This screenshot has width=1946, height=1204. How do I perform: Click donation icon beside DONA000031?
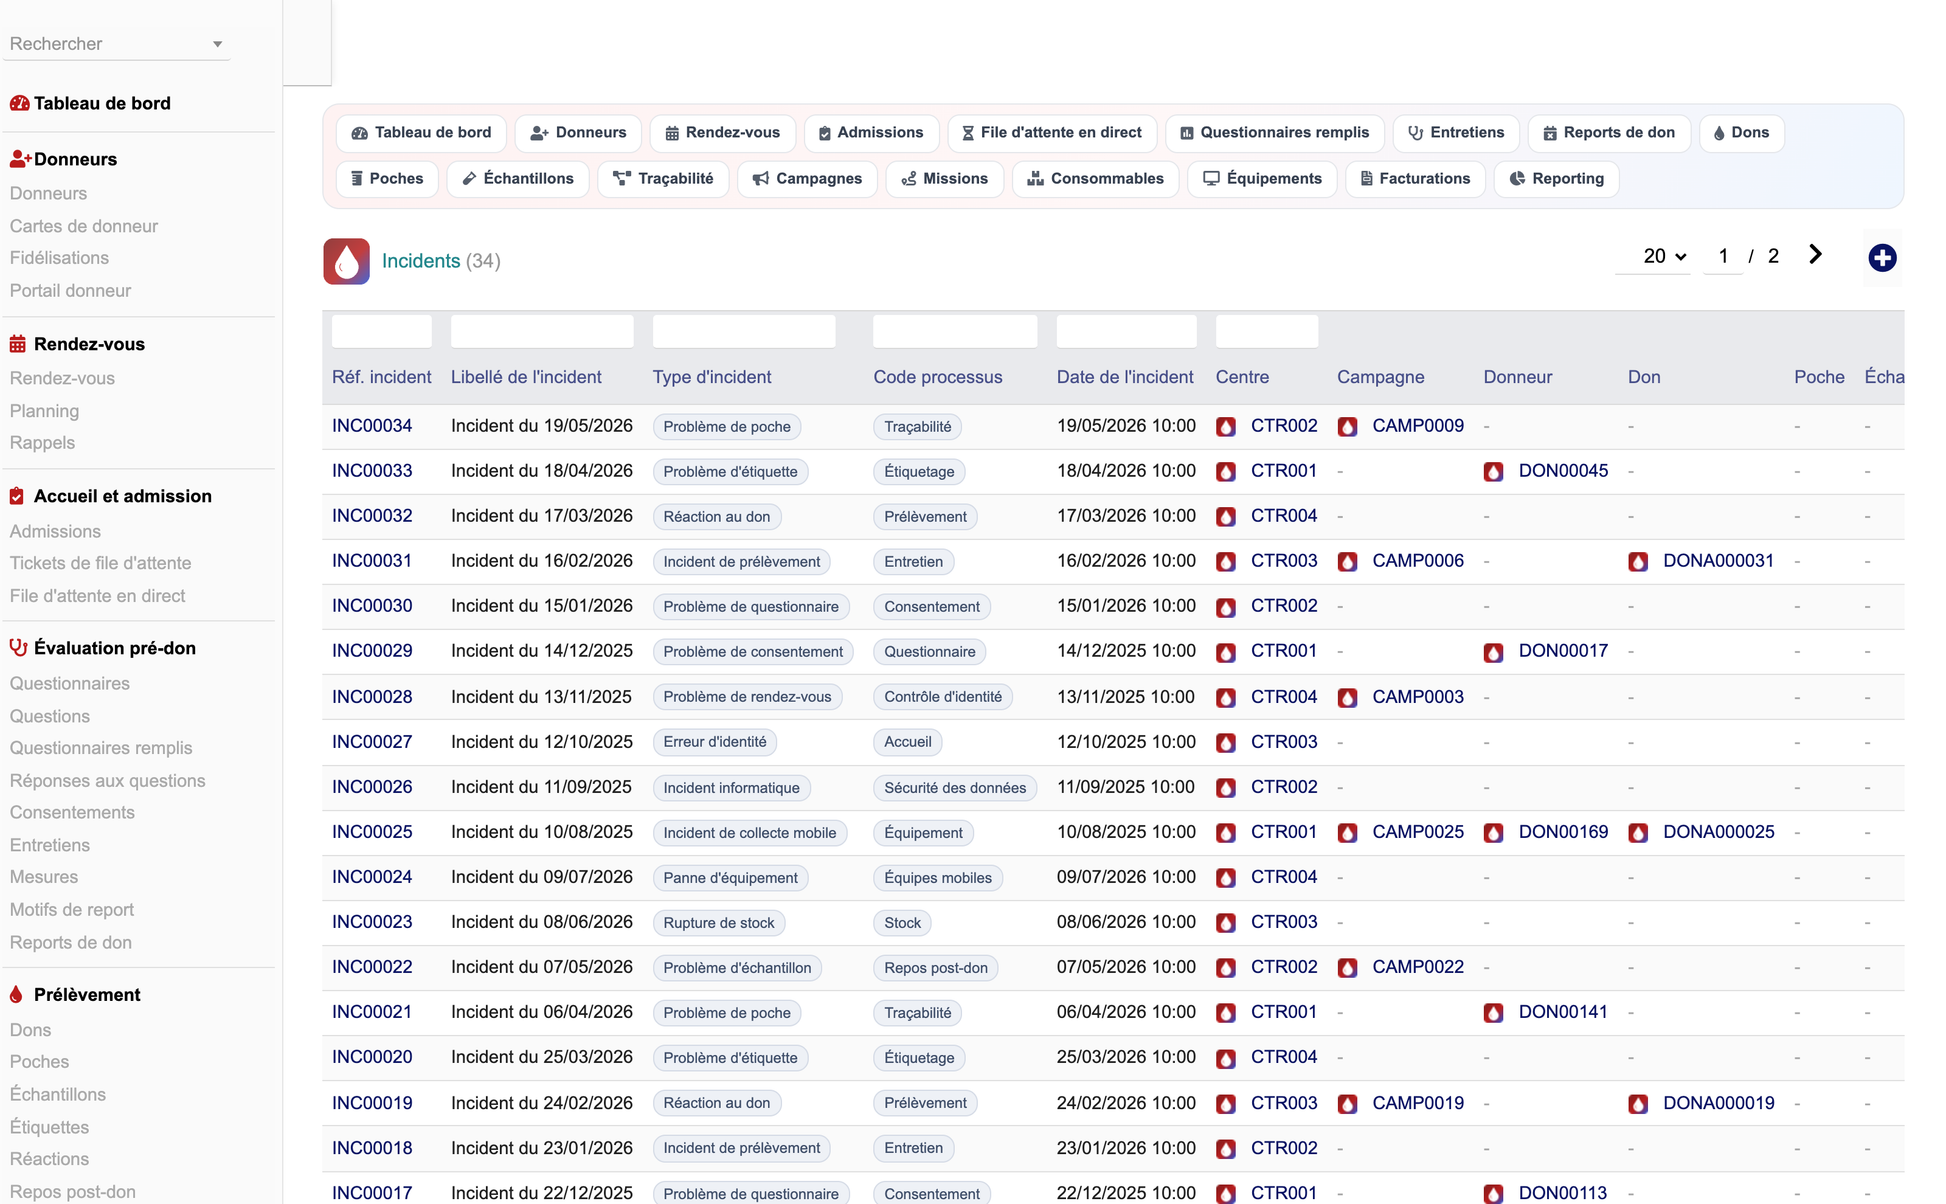[1638, 562]
